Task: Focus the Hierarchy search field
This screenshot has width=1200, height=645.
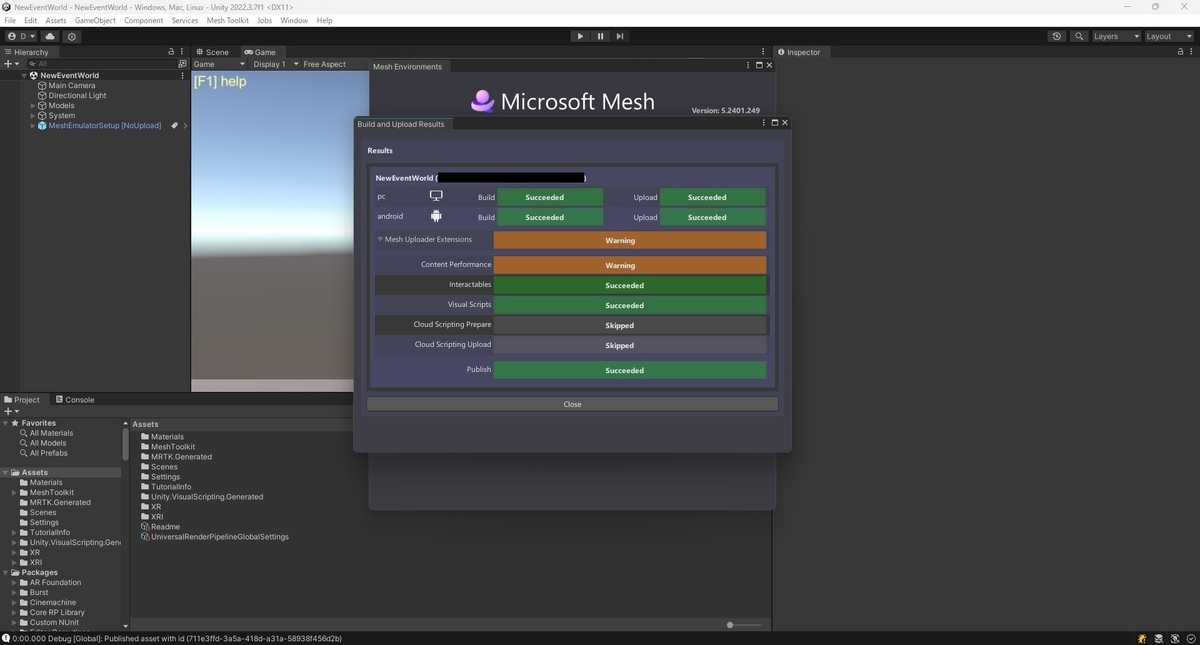Action: click(x=100, y=63)
